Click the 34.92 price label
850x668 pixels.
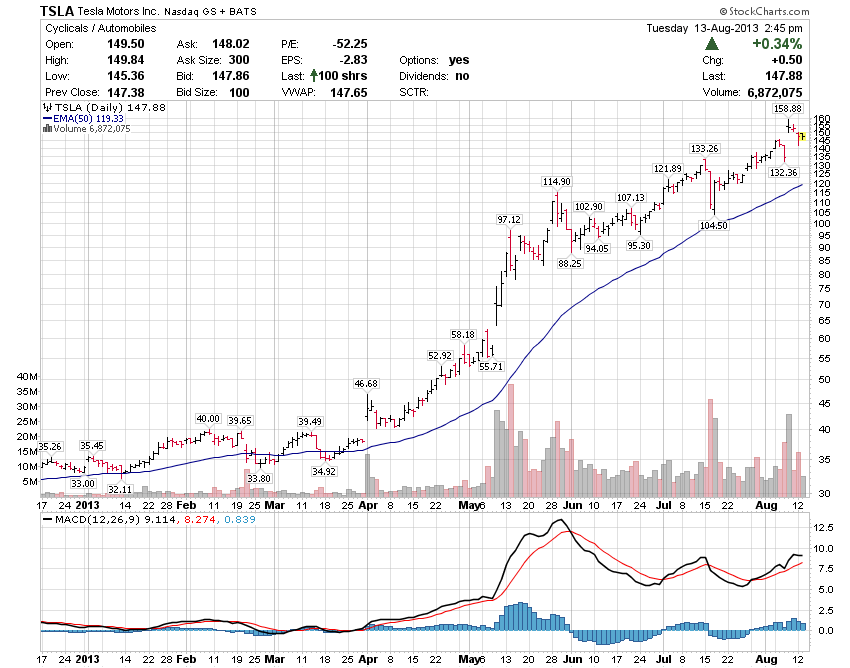[324, 472]
